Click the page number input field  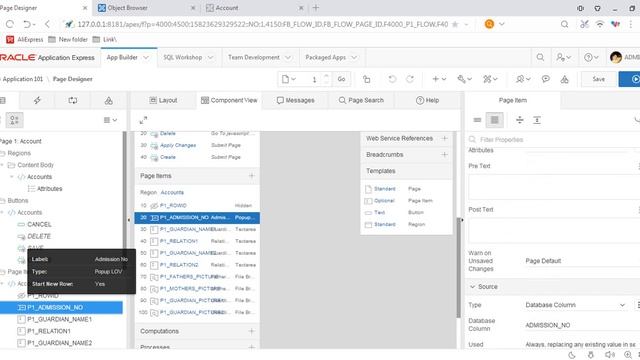(x=314, y=79)
